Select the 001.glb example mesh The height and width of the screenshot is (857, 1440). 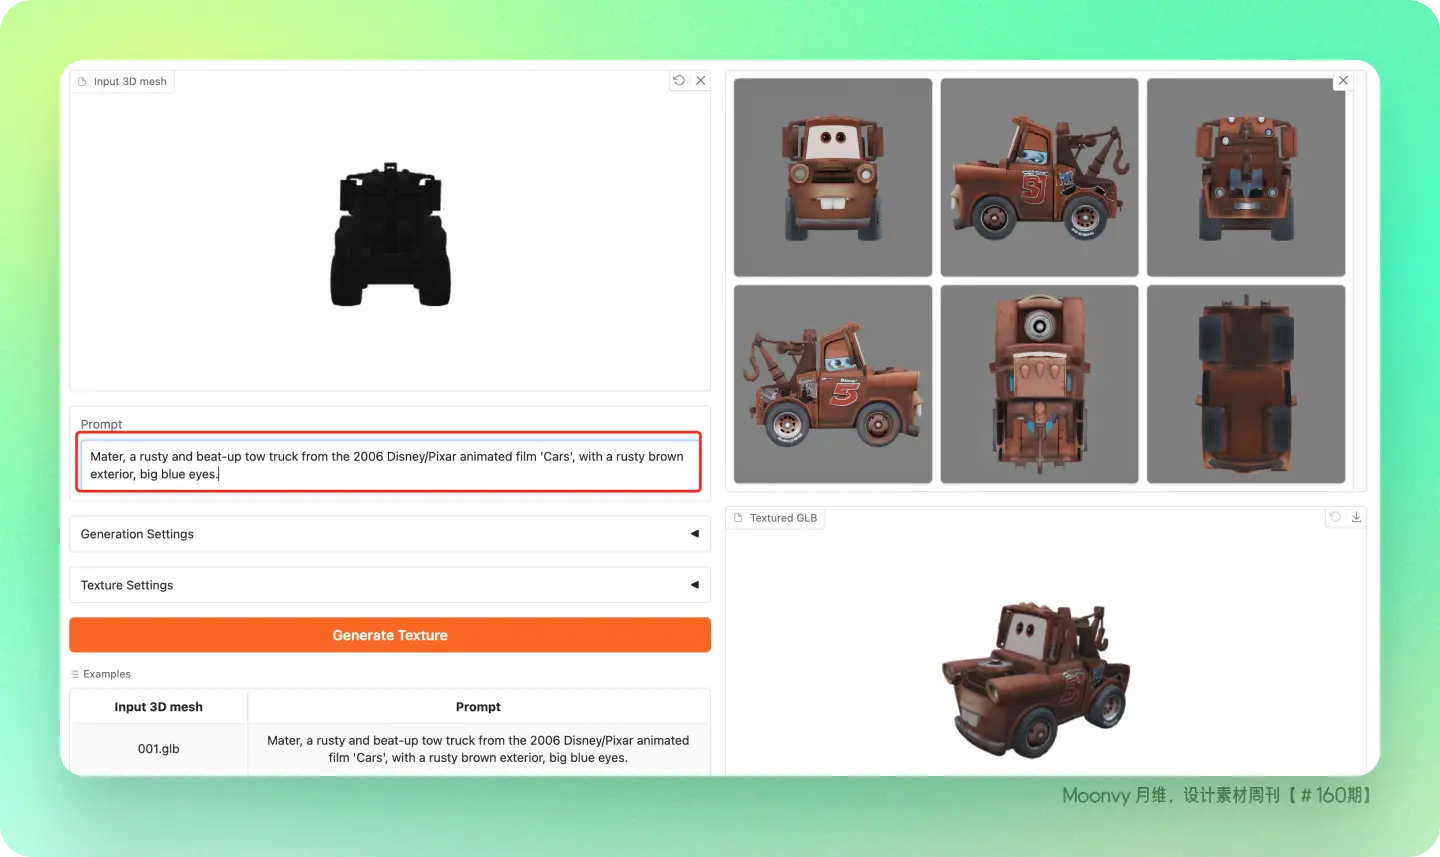[x=158, y=748]
